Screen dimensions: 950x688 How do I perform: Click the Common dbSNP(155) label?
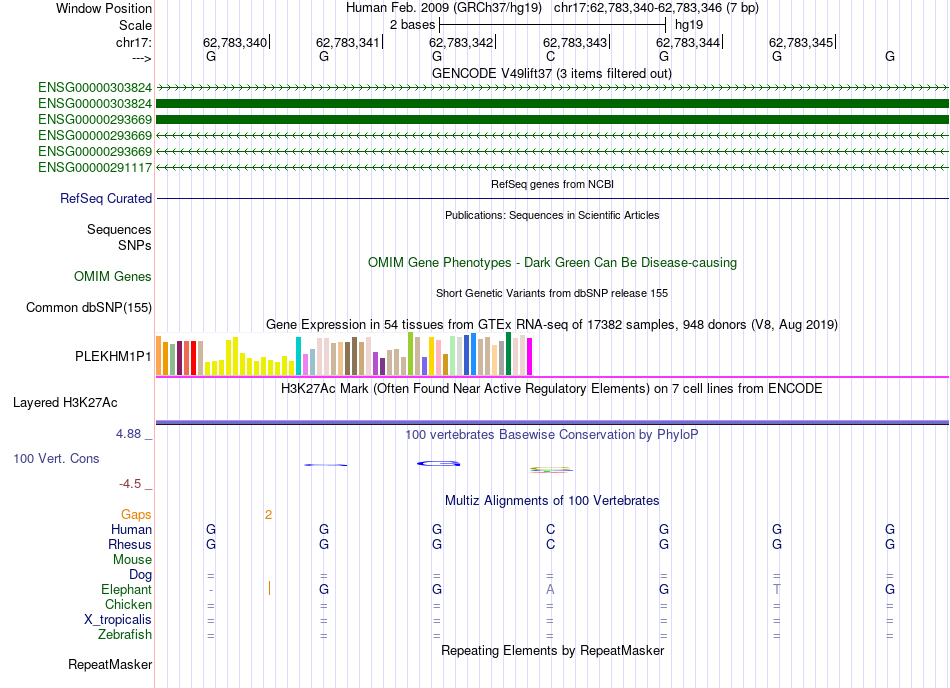(89, 308)
